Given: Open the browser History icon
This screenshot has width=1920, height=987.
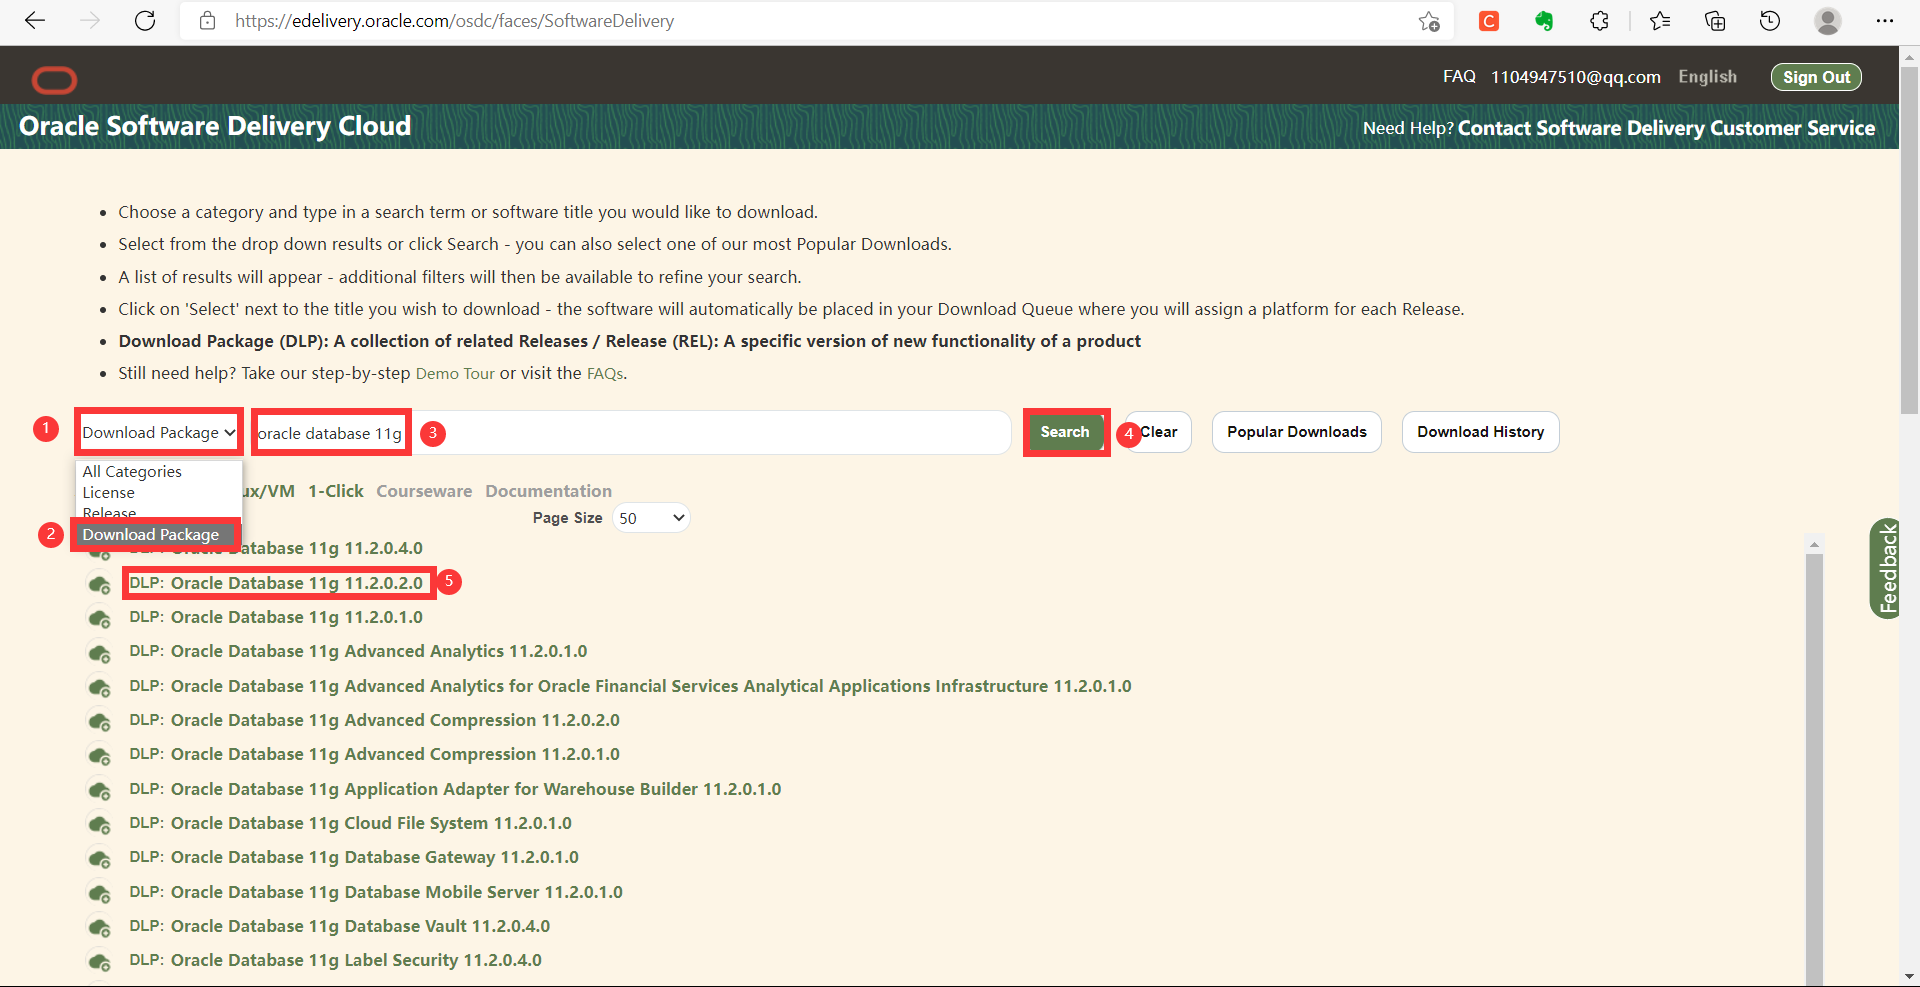Looking at the screenshot, I should 1770,21.
